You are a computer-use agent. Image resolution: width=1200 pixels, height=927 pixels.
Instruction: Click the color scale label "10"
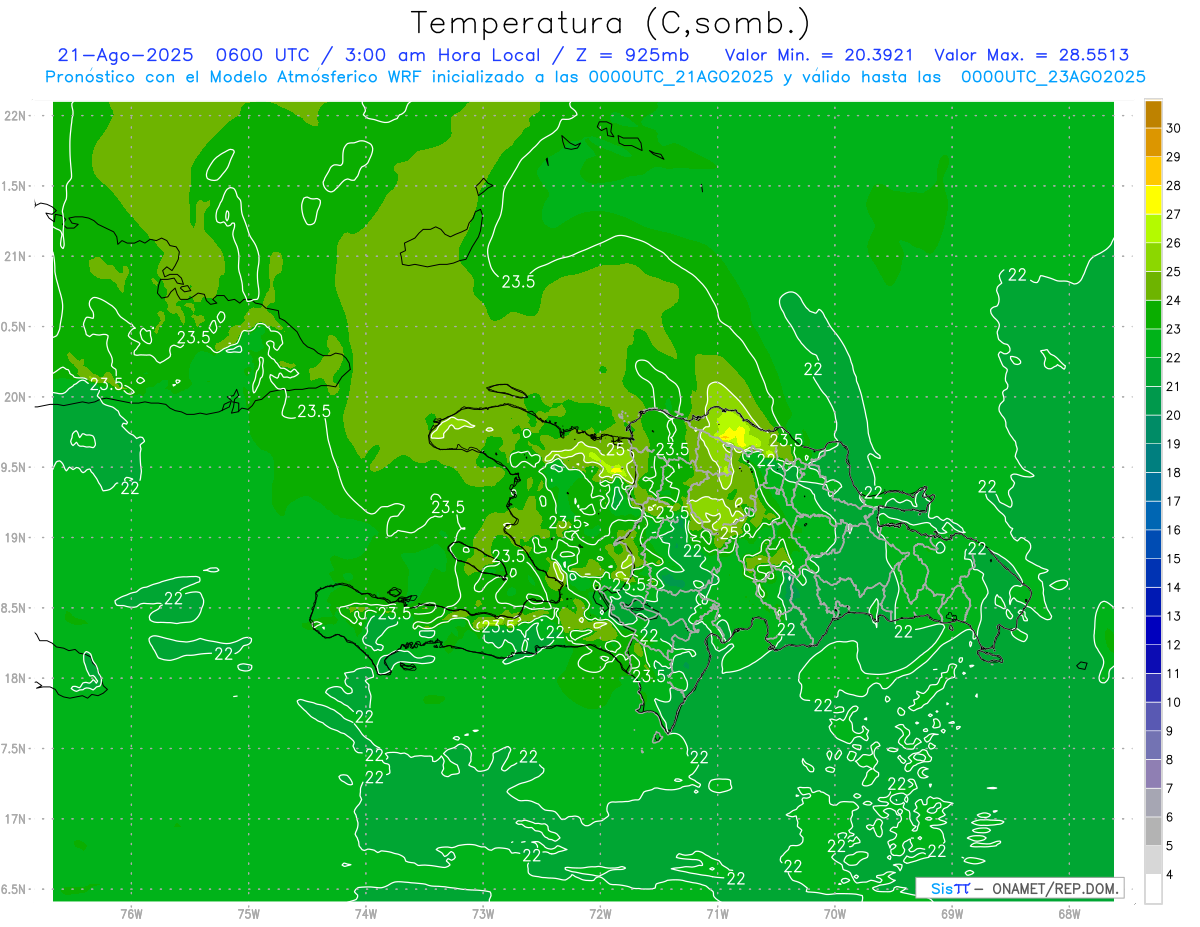tap(1174, 702)
